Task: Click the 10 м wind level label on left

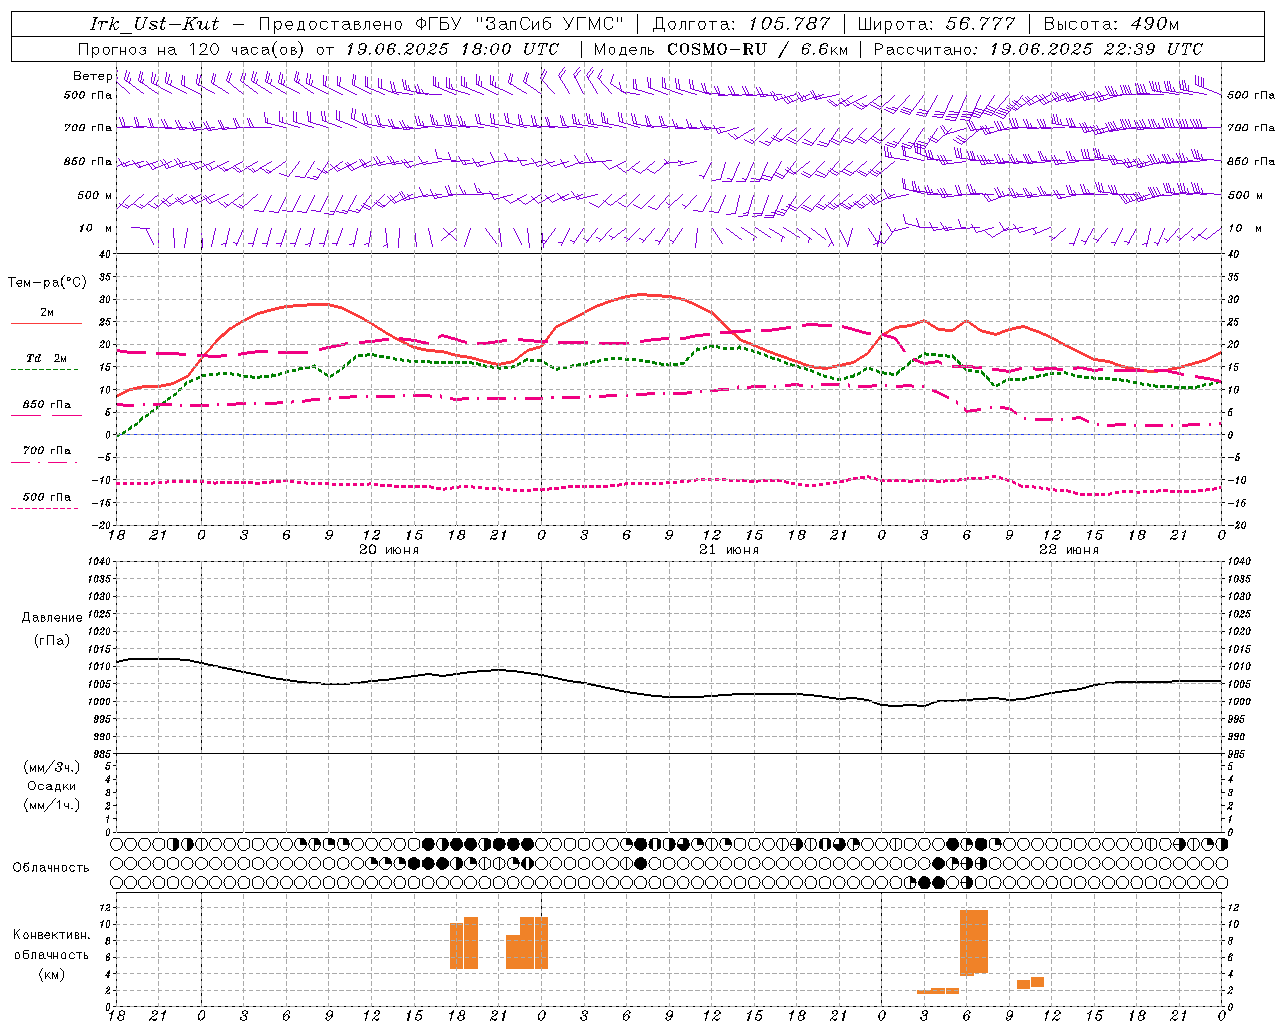Action: [95, 228]
